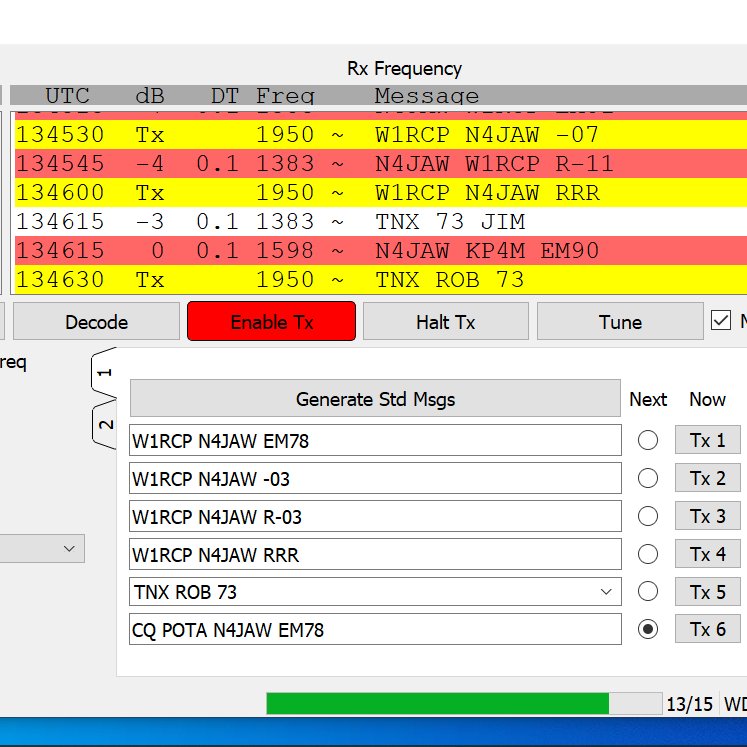
Task: Click the 13/15 status bar counter
Action: (x=689, y=704)
